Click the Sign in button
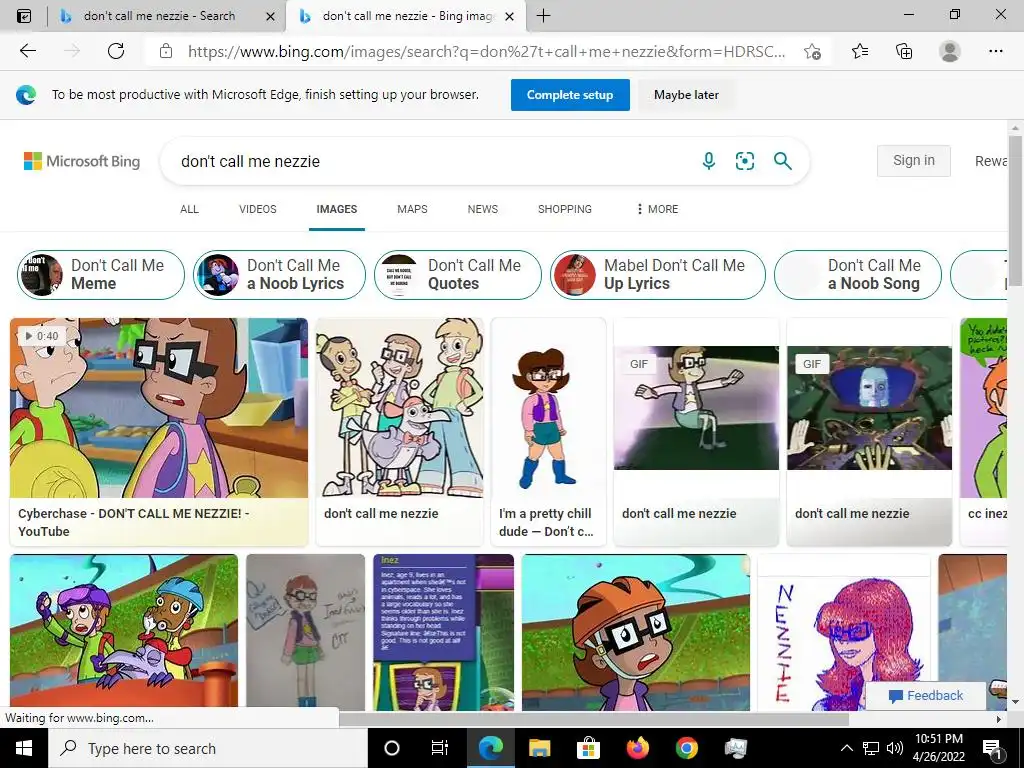The width and height of the screenshot is (1024, 768). point(914,160)
